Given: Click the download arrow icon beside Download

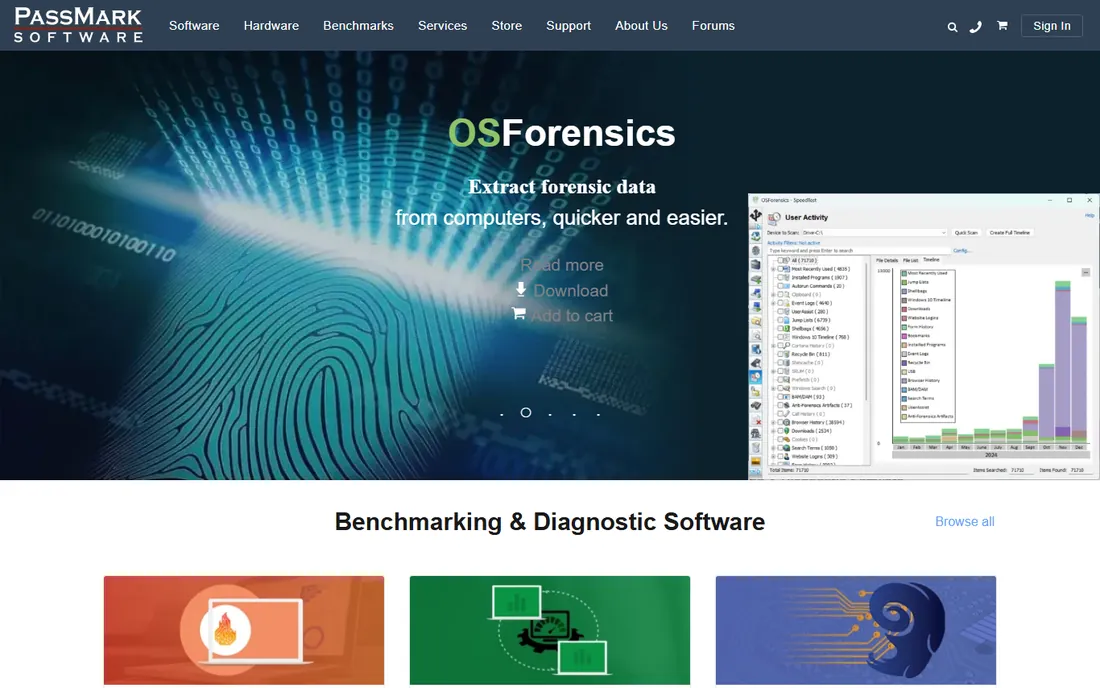Looking at the screenshot, I should (521, 290).
